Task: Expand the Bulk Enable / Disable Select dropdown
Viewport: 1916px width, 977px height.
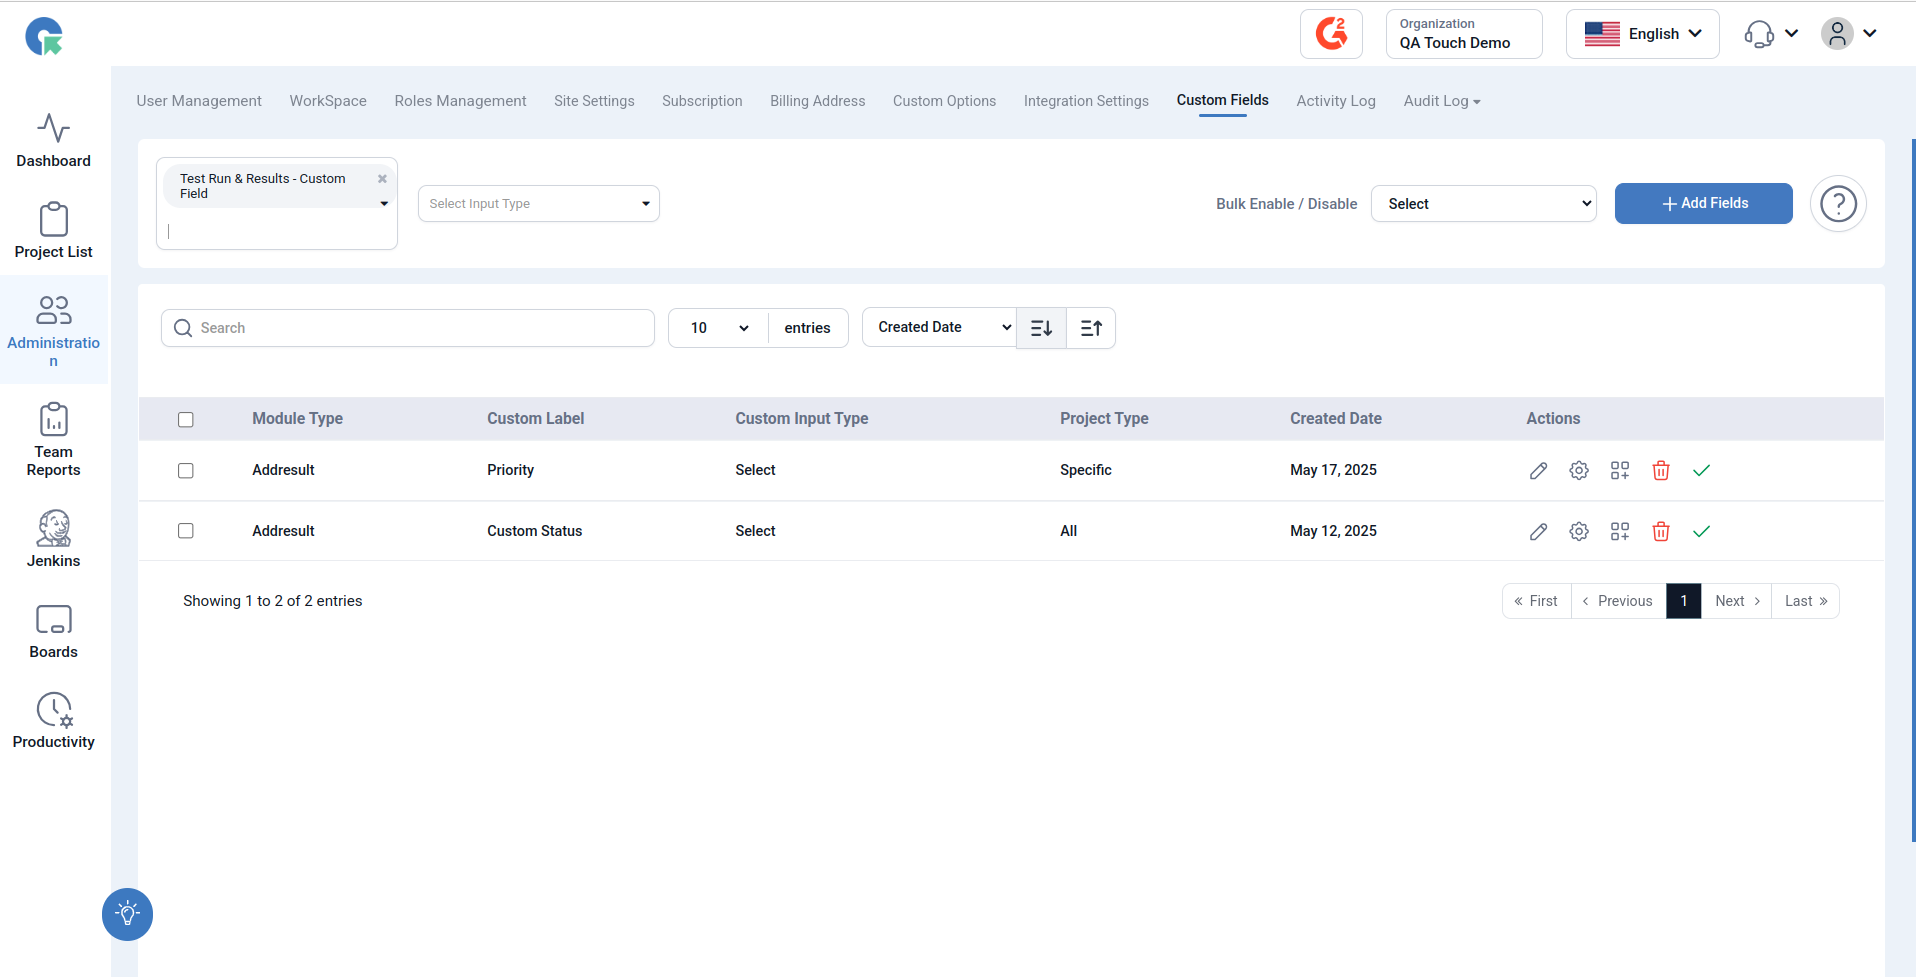Action: pyautogui.click(x=1484, y=204)
